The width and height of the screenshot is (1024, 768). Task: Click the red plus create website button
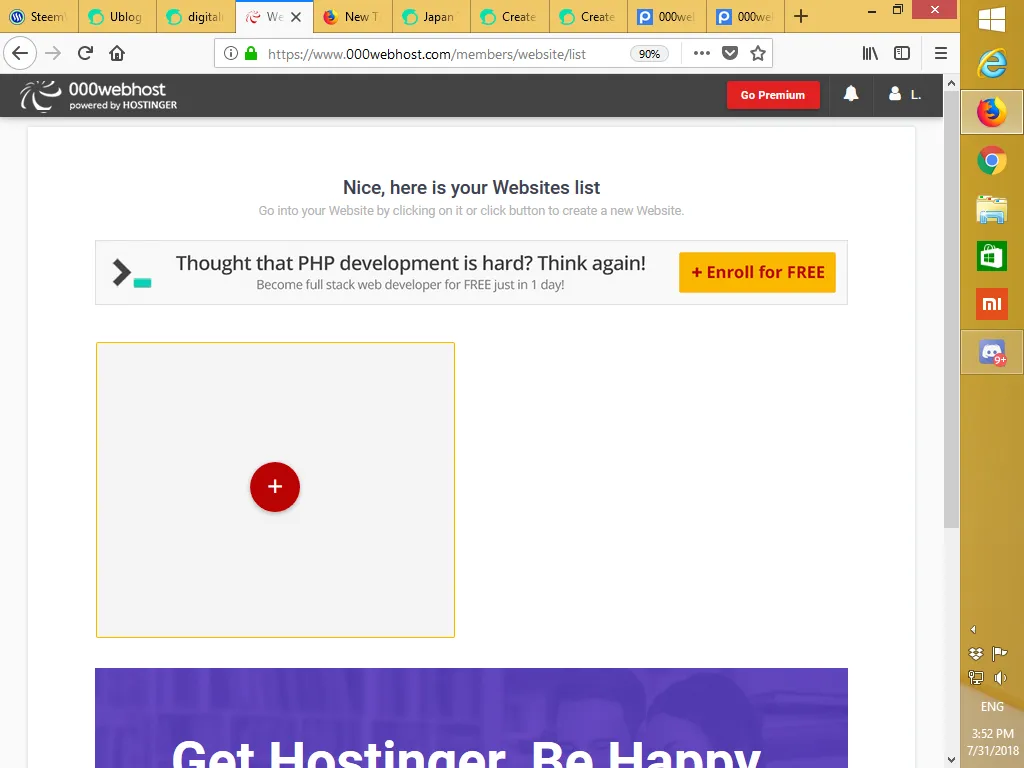pyautogui.click(x=275, y=487)
